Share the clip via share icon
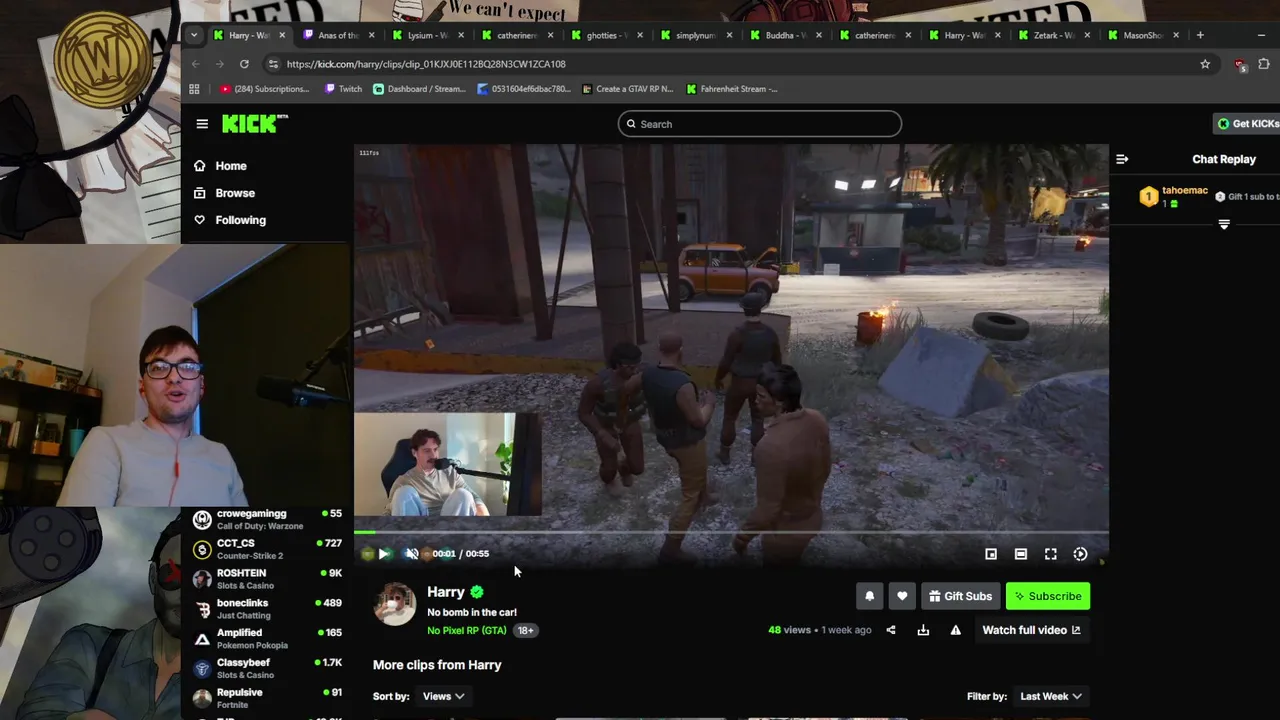Image resolution: width=1280 pixels, height=720 pixels. [891, 630]
